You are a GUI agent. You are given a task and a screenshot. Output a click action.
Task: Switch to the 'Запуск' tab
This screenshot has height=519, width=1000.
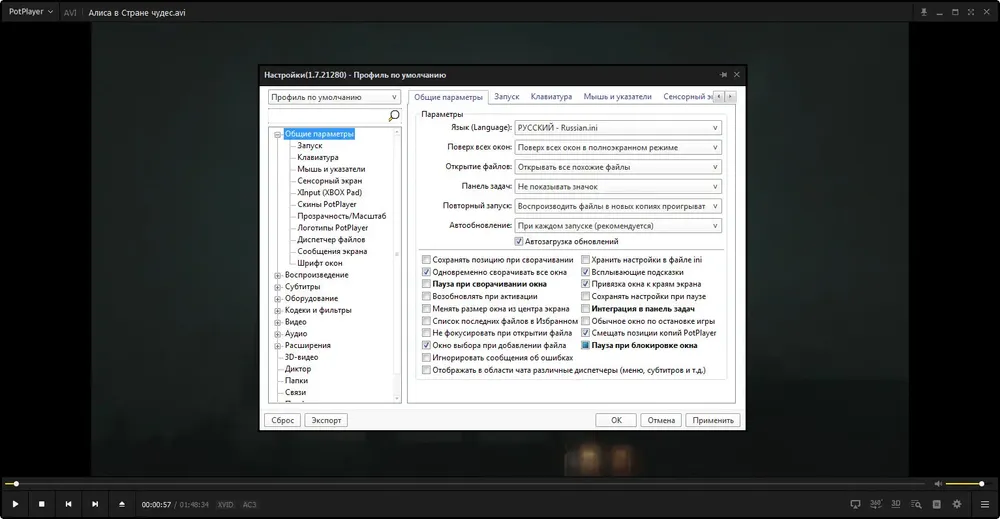pyautogui.click(x=506, y=97)
